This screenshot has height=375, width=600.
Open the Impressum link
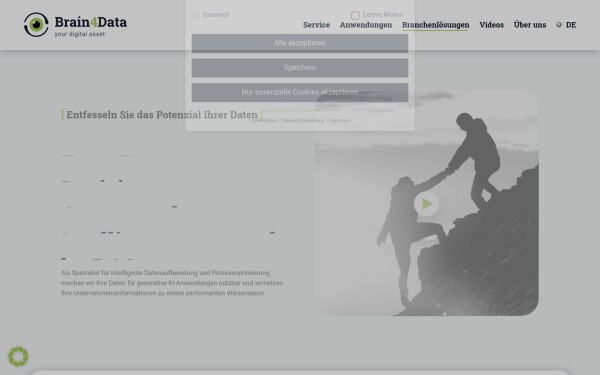click(x=339, y=120)
